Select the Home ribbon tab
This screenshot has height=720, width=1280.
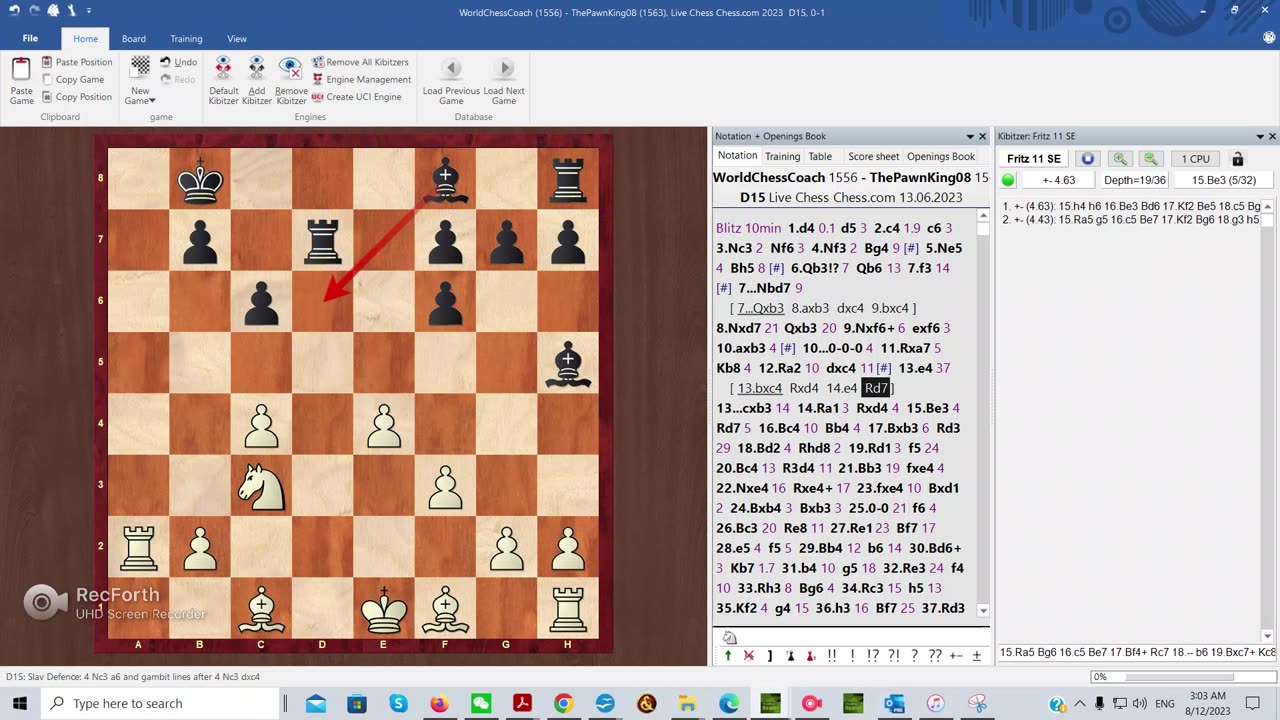point(86,39)
